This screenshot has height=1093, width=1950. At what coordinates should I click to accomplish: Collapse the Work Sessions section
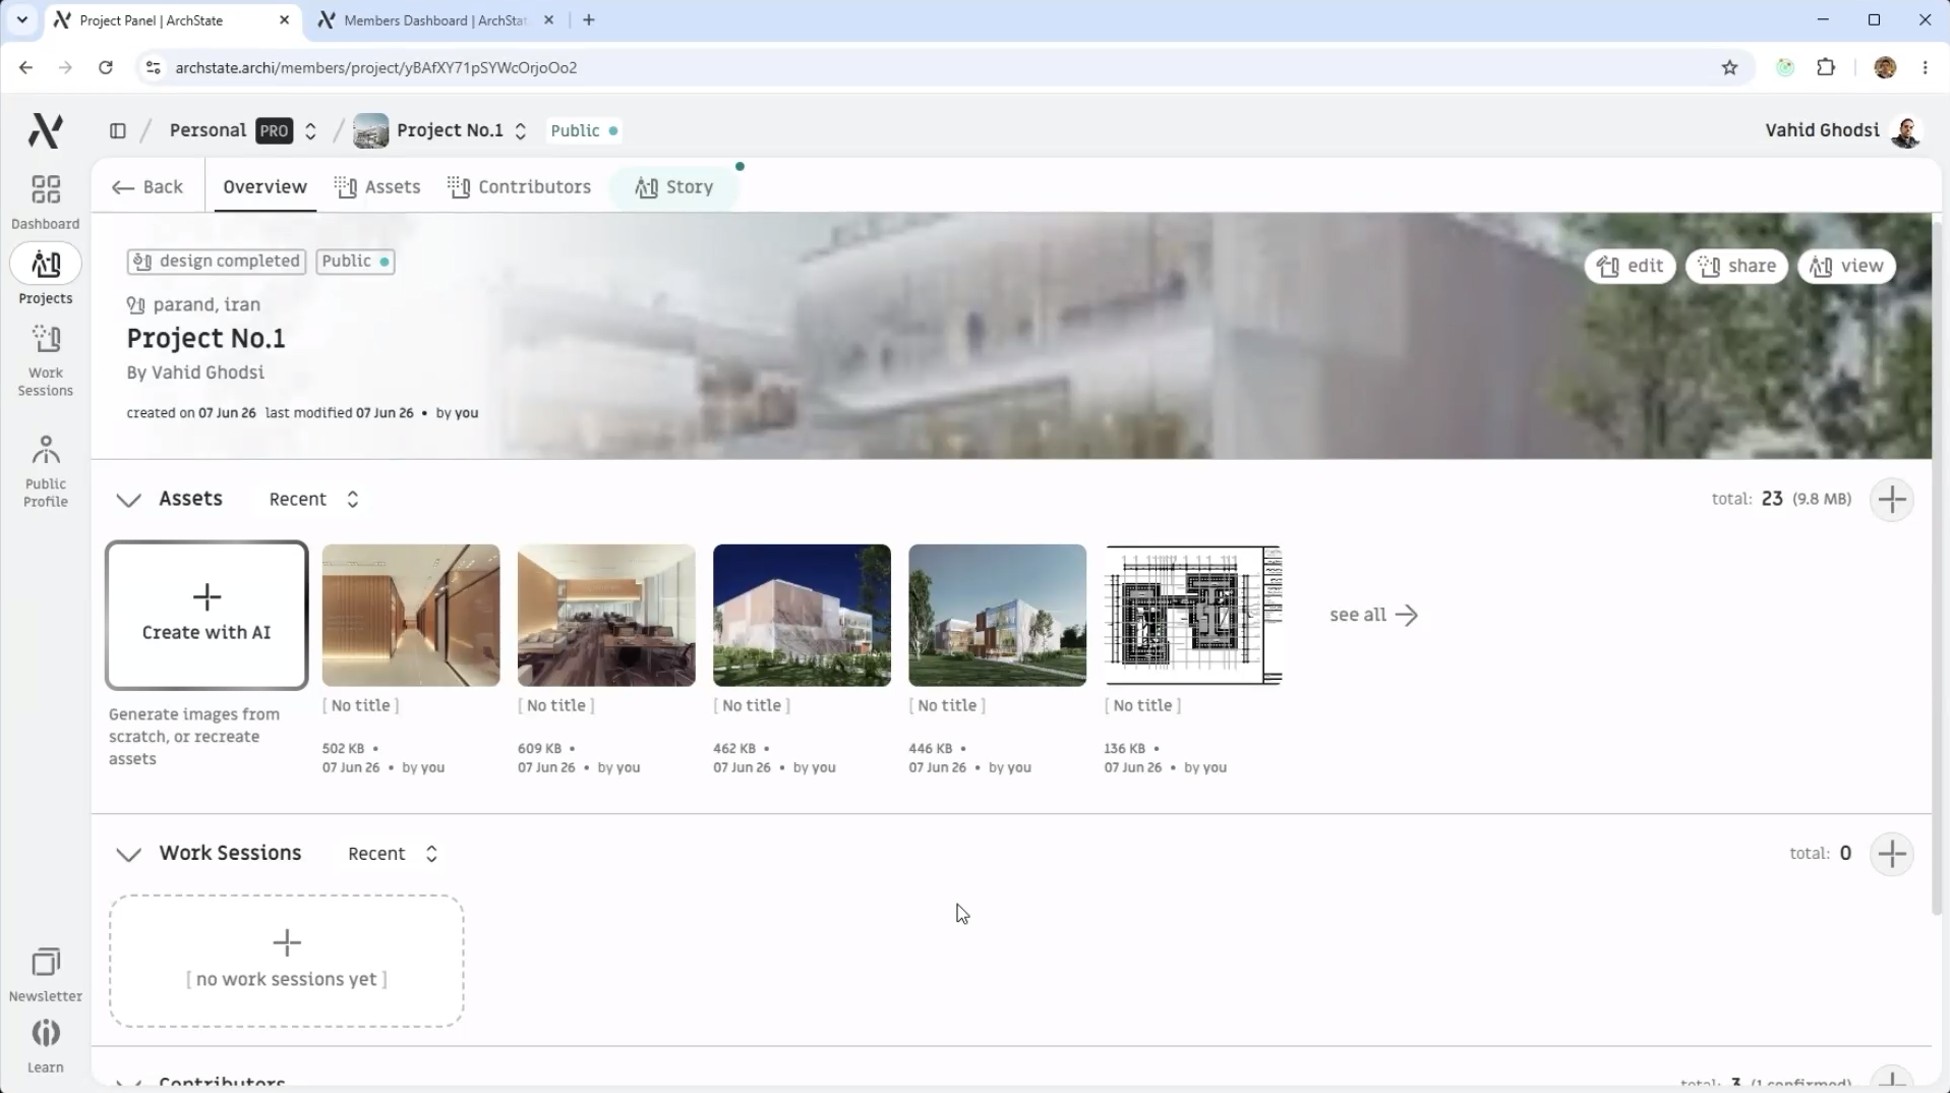click(x=128, y=854)
